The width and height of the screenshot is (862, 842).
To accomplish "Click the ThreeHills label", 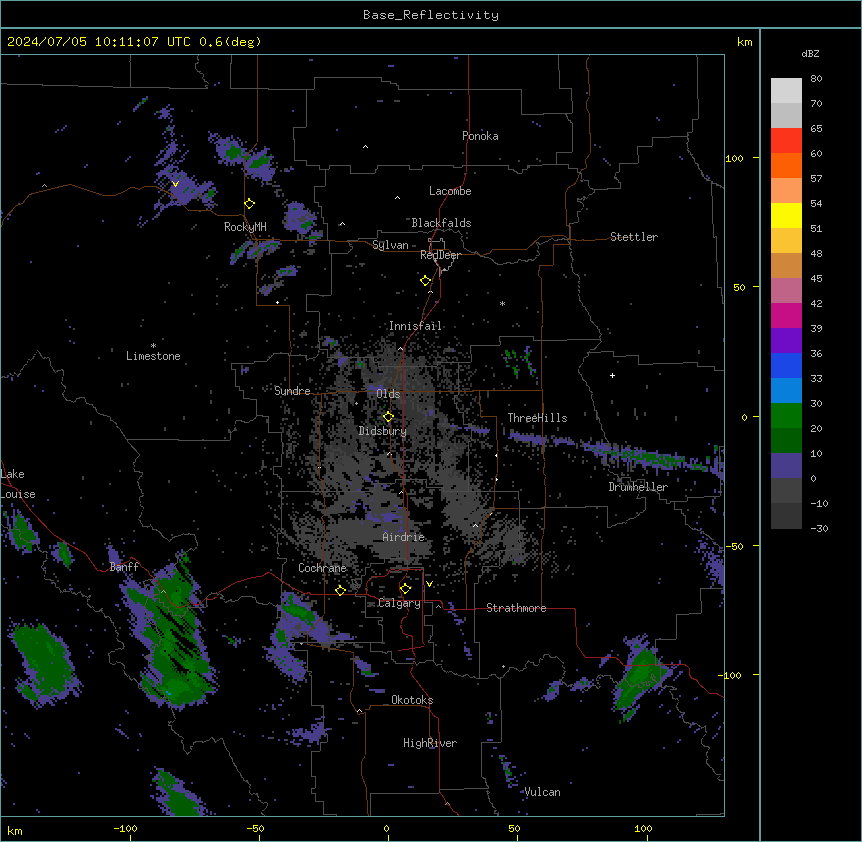I will [x=537, y=418].
